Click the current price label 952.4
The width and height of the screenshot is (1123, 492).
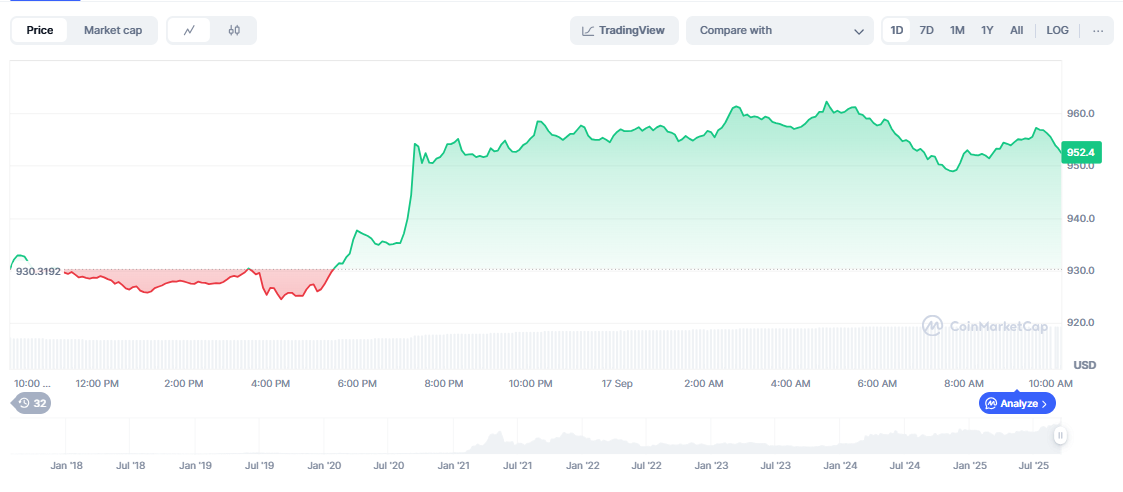pos(1082,152)
